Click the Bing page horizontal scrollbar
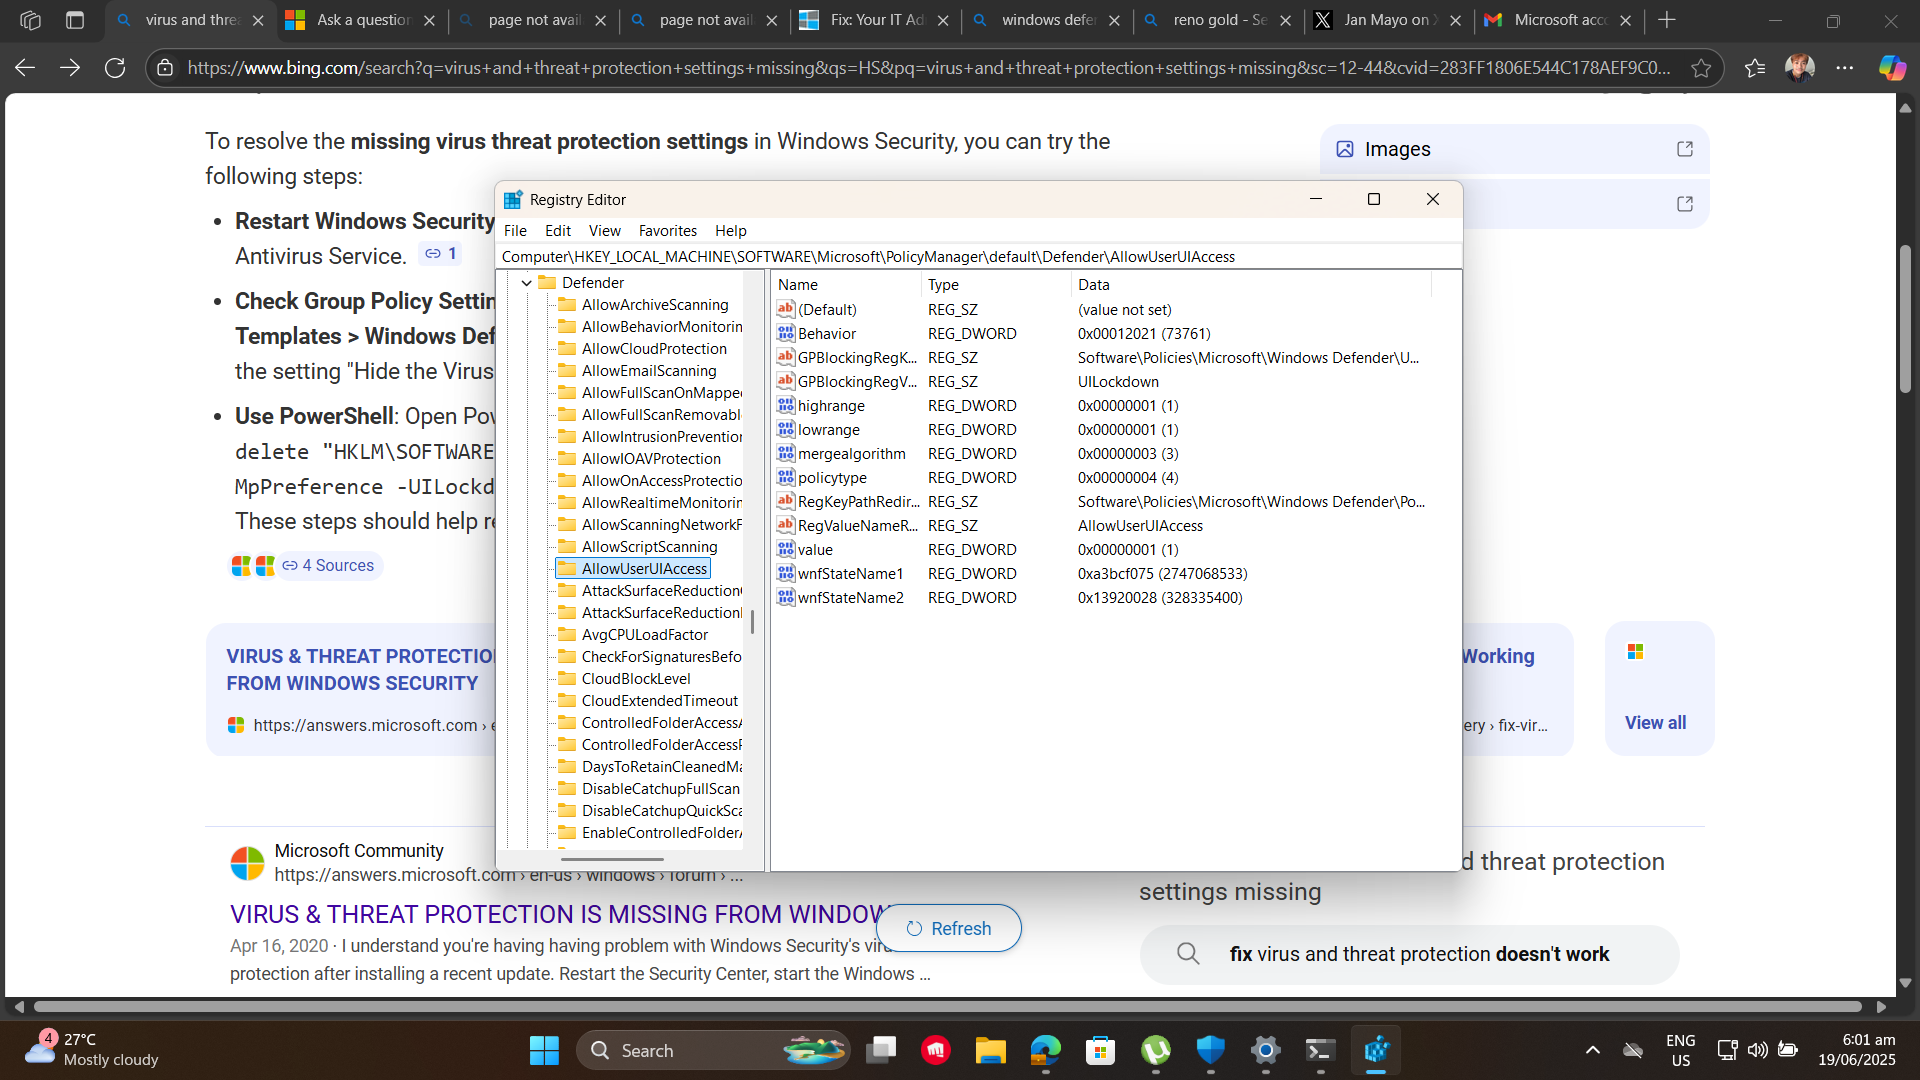This screenshot has height=1080, width=1920. [948, 1006]
